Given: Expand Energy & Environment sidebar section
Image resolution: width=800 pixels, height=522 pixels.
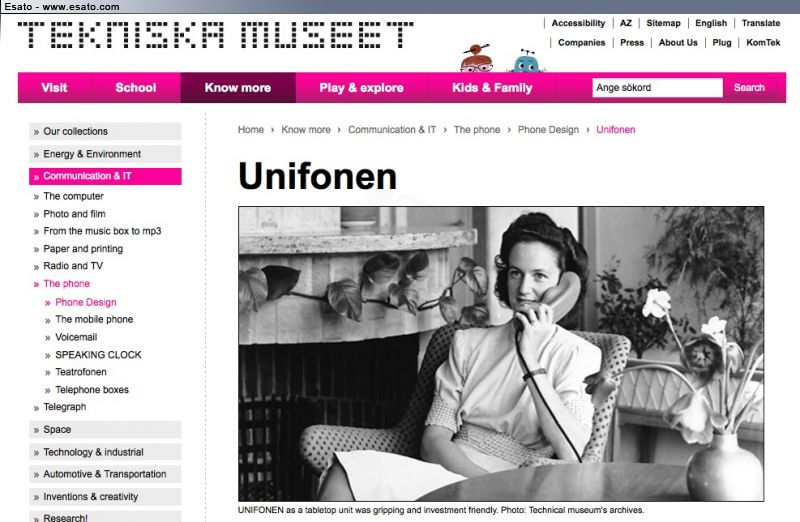Looking at the screenshot, I should pyautogui.click(x=105, y=154).
